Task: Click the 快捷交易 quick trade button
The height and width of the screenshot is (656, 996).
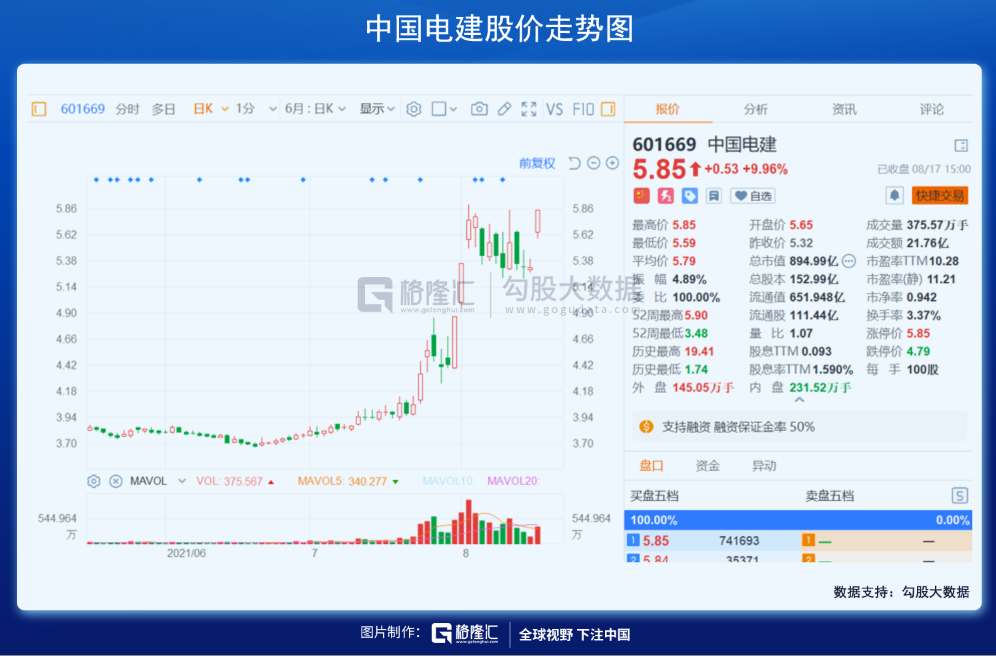Action: (x=940, y=195)
